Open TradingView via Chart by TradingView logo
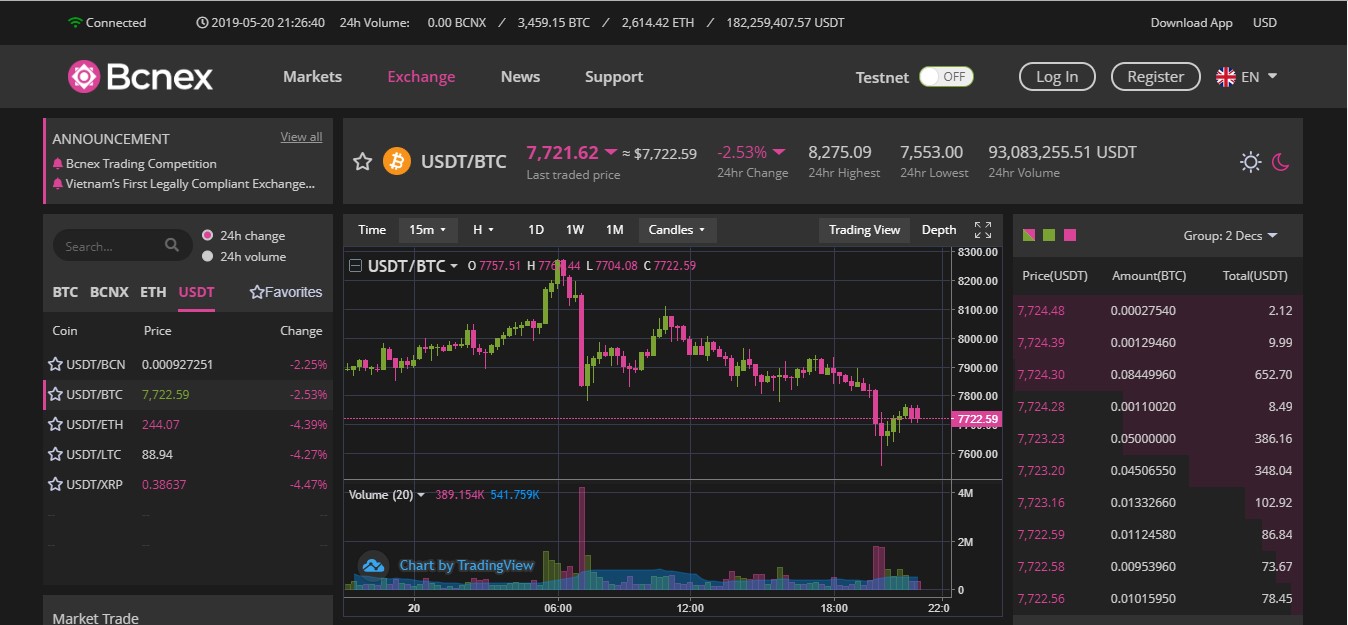The height and width of the screenshot is (625, 1348). (x=373, y=564)
